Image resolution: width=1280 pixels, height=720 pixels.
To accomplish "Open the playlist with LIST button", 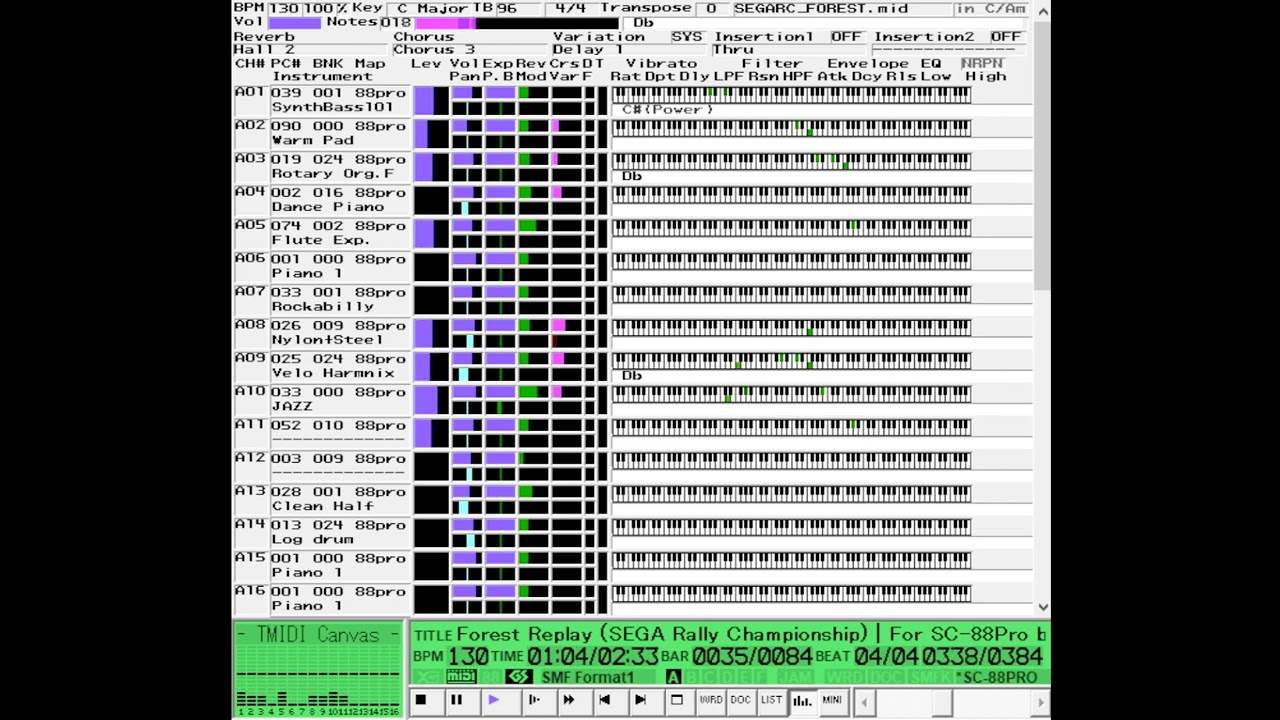I will (x=771, y=701).
